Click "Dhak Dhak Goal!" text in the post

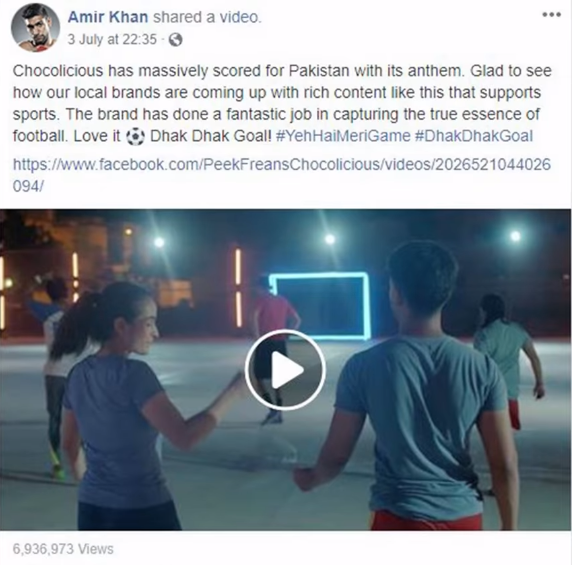pyautogui.click(x=211, y=136)
